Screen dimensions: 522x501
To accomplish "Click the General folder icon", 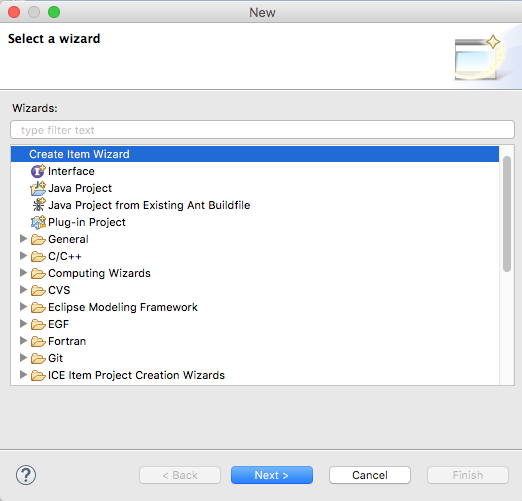I will 38,239.
